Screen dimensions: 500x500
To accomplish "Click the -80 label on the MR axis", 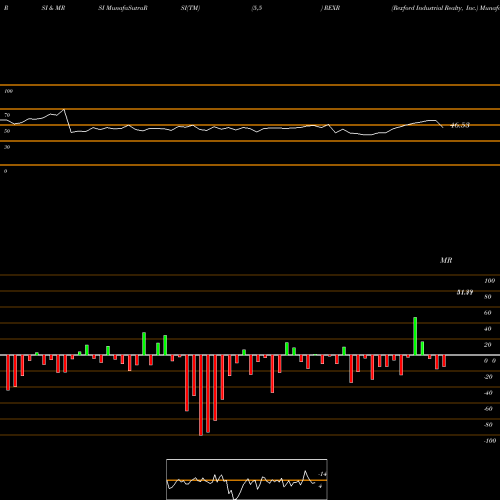I will point(488,425).
